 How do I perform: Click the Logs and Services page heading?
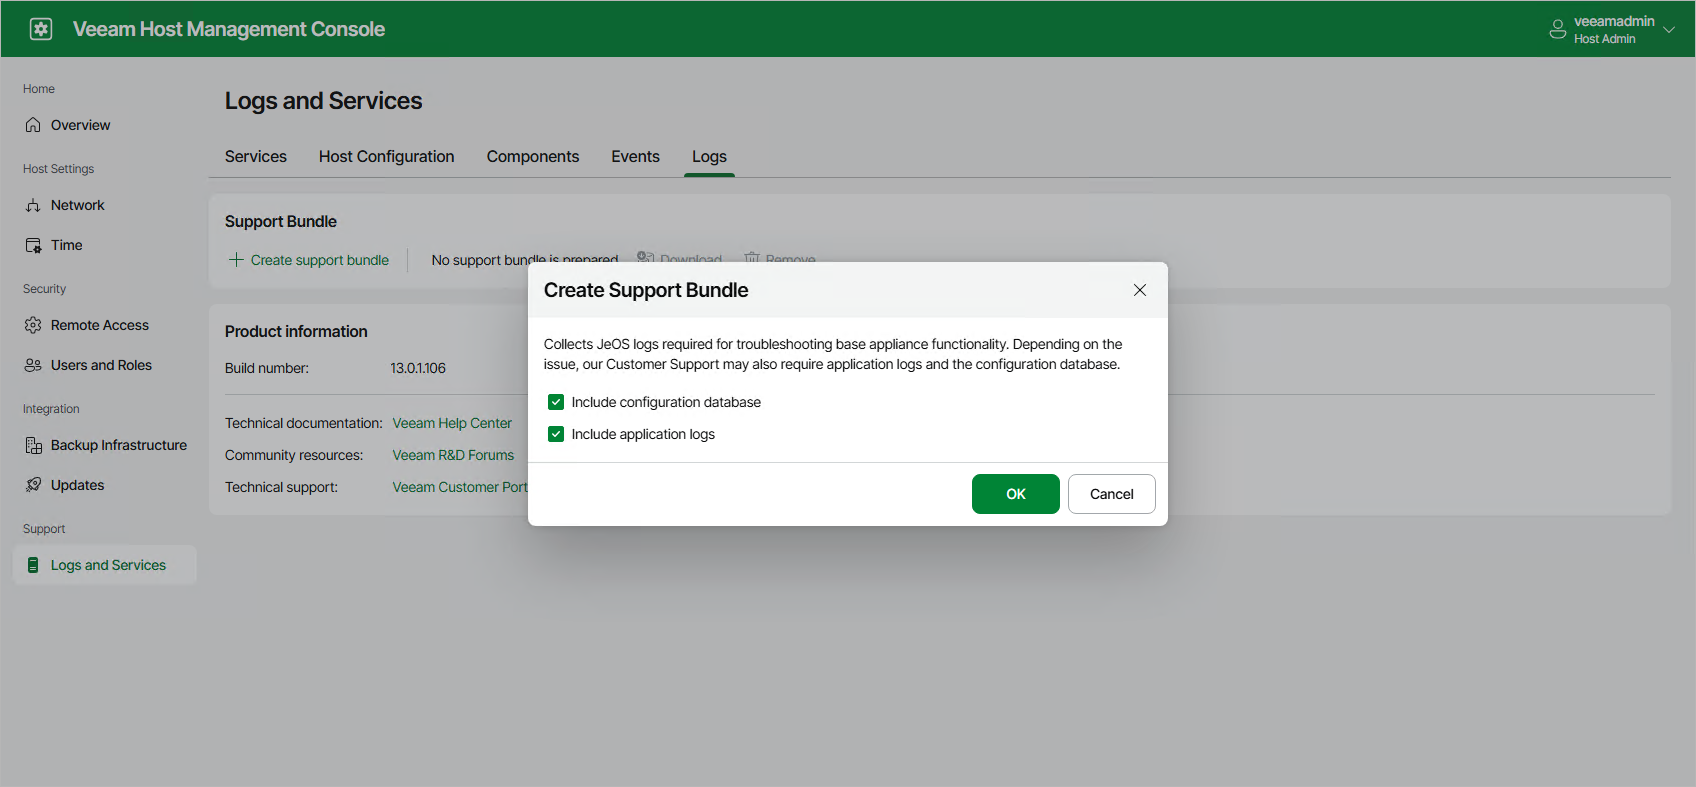323,101
